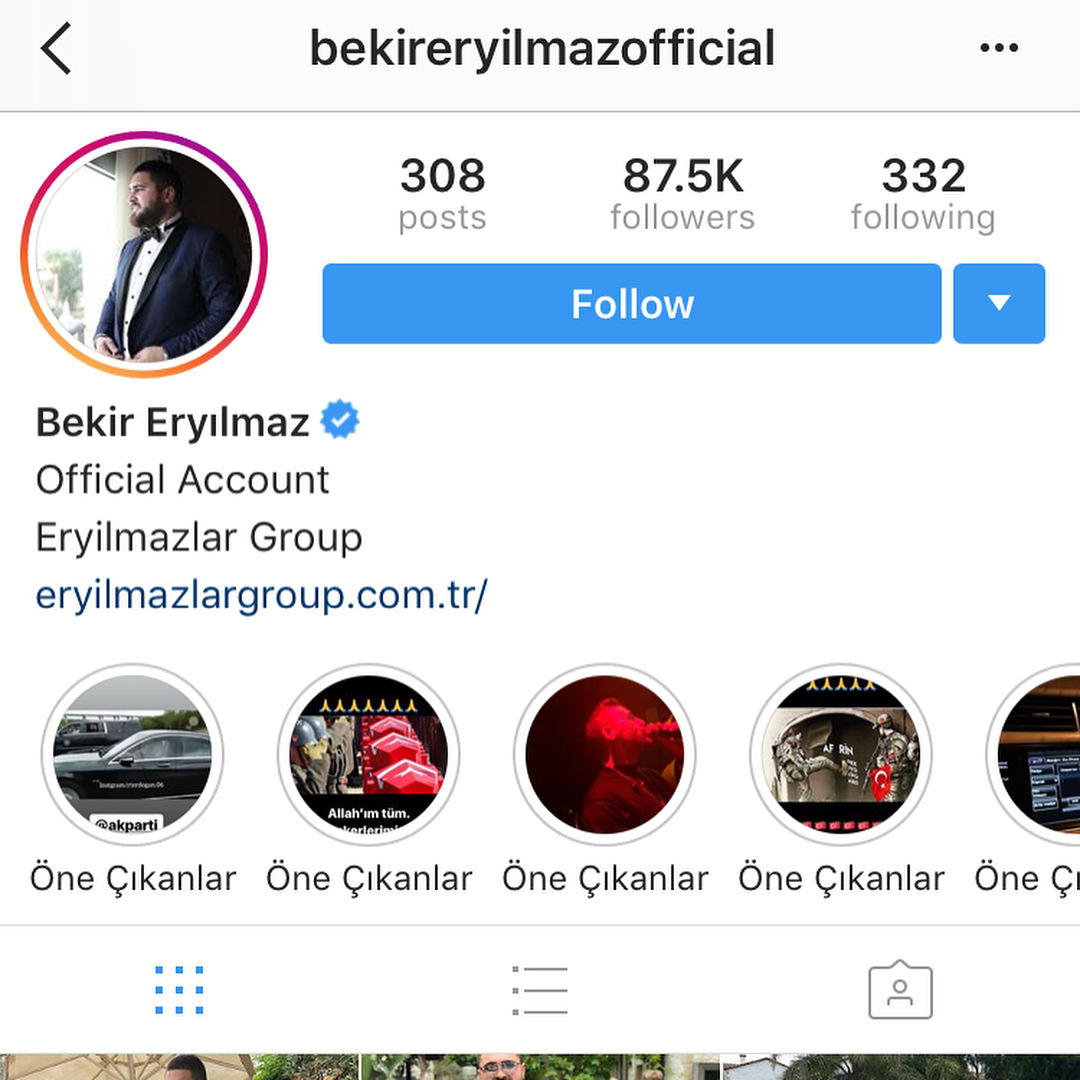Open highlight with black car
This screenshot has width=1080, height=1080.
click(x=132, y=754)
